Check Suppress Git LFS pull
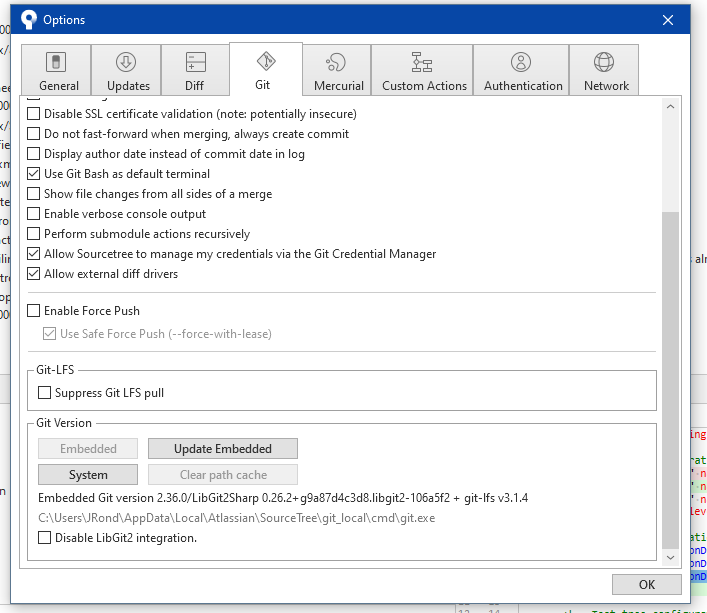The width and height of the screenshot is (707, 613). [x=44, y=393]
